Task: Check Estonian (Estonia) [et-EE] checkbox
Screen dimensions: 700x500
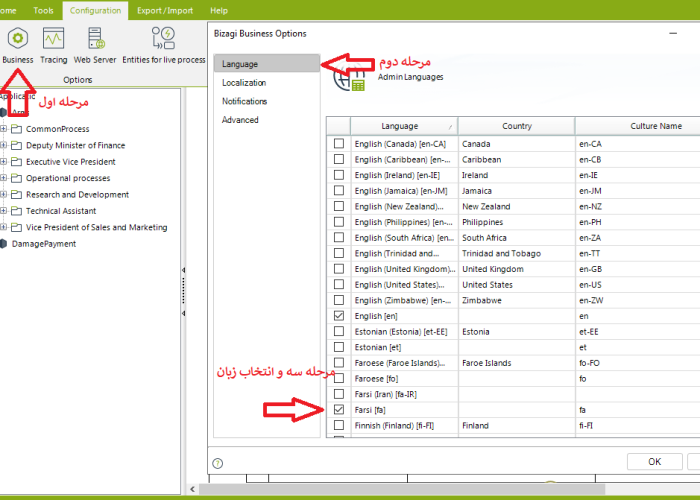Action: [339, 331]
